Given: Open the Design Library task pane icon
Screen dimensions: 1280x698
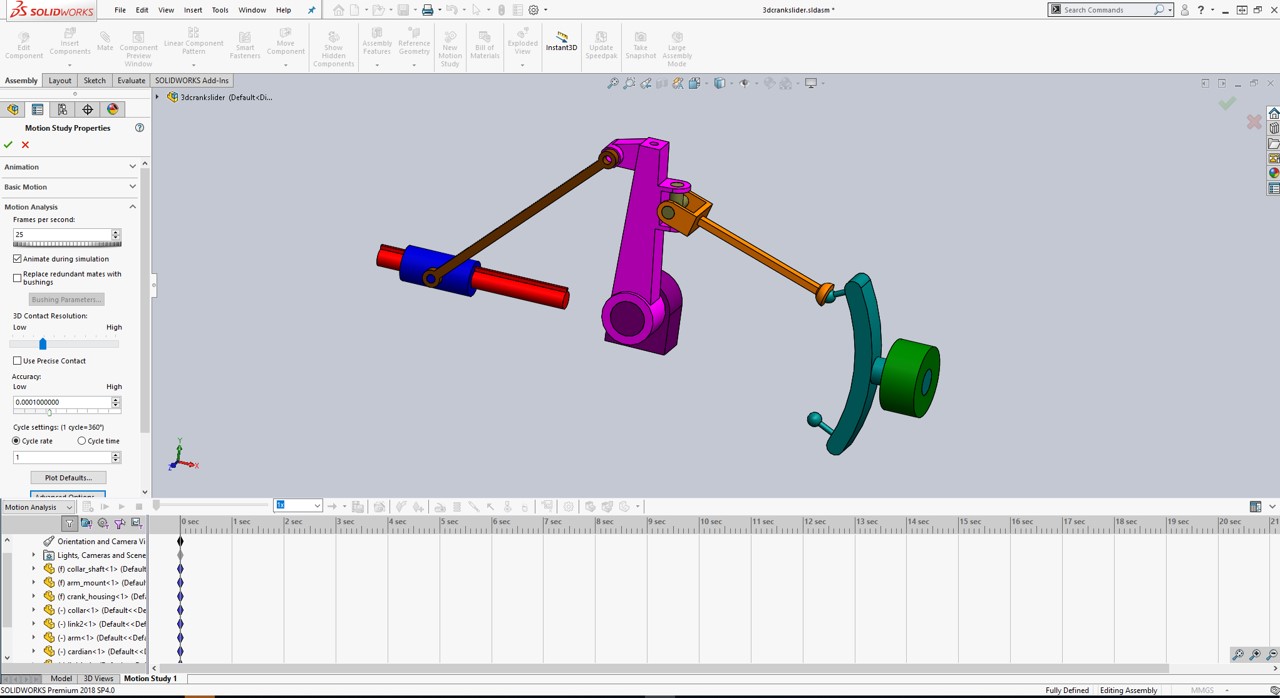Looking at the screenshot, I should [x=1274, y=128].
